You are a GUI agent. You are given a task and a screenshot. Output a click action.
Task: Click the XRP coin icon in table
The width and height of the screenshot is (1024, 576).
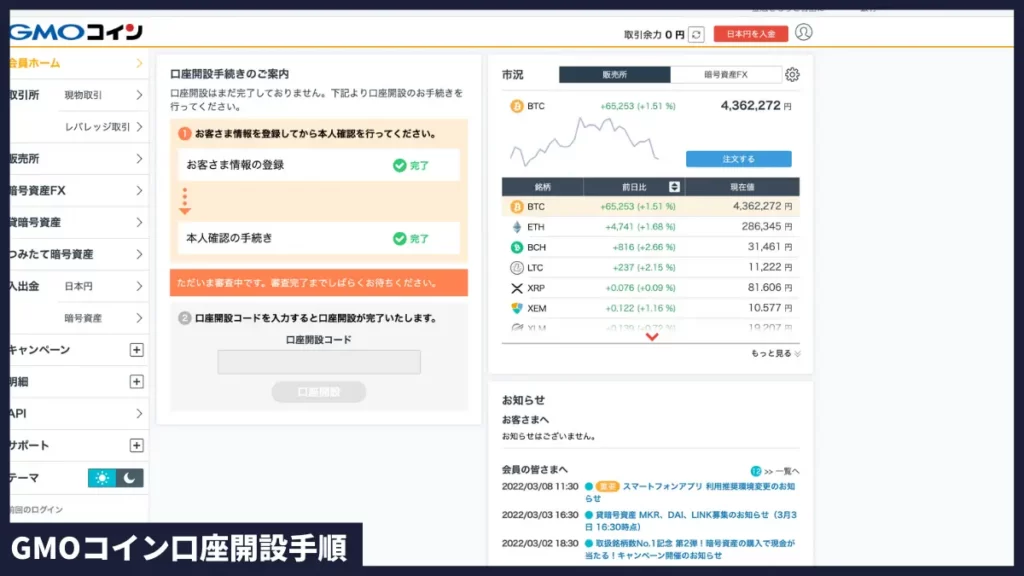517,288
